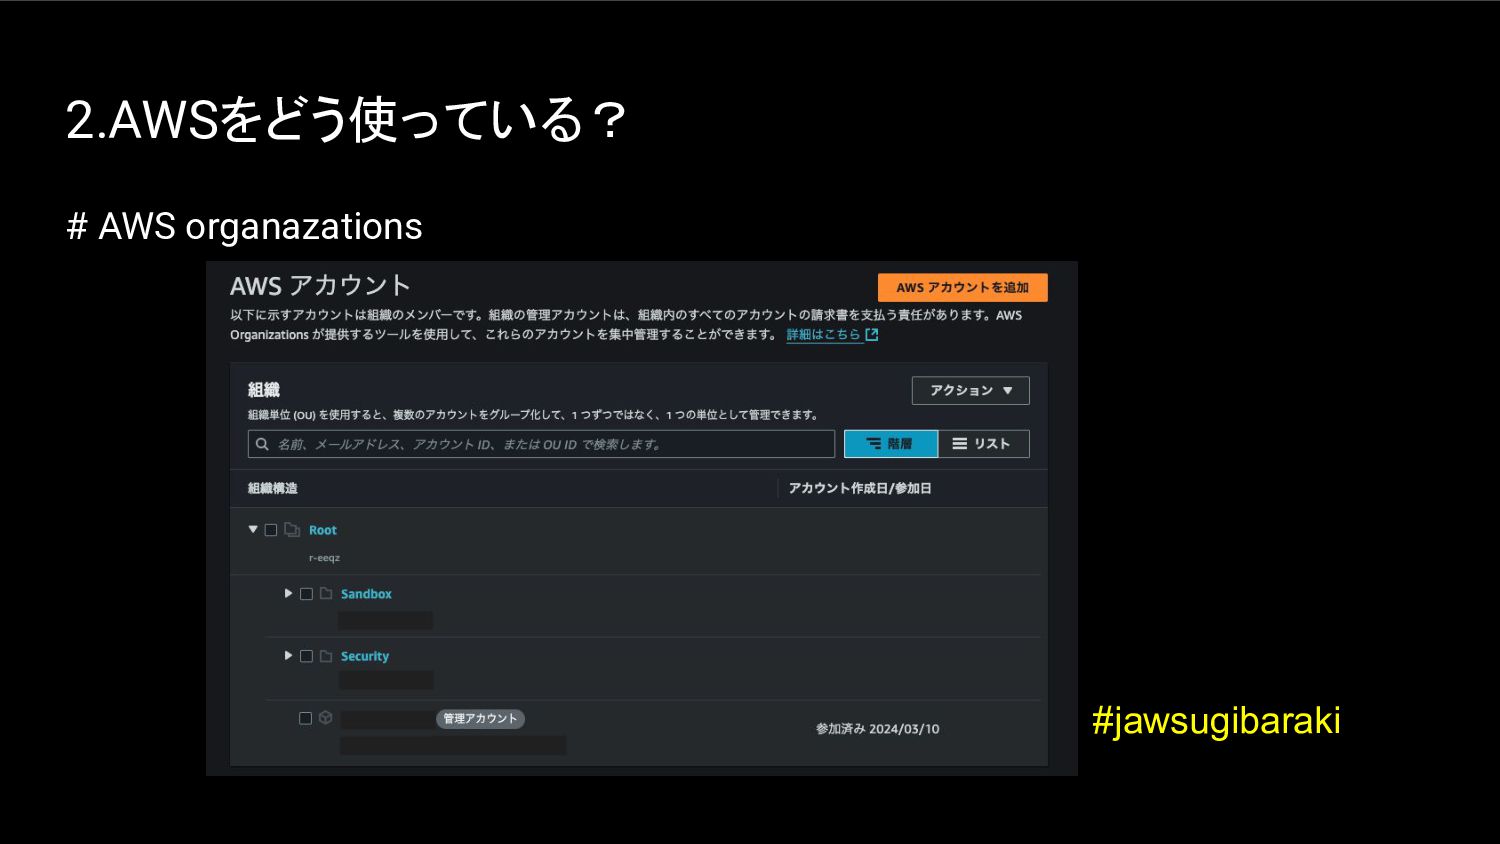Click the external link icon beside 詳細はこちら
The height and width of the screenshot is (844, 1500).
coord(872,335)
